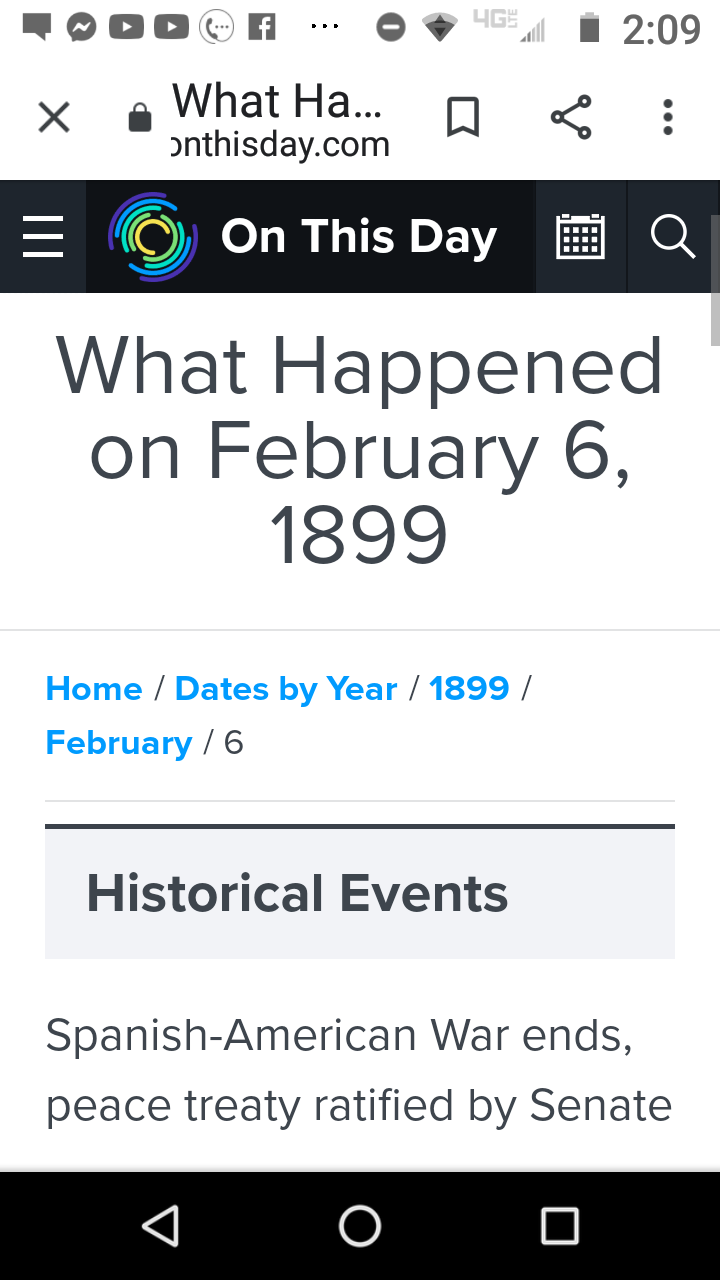Screen dimensions: 720x1280
Task: Click the page scrollbar thumb
Action: tap(714, 280)
